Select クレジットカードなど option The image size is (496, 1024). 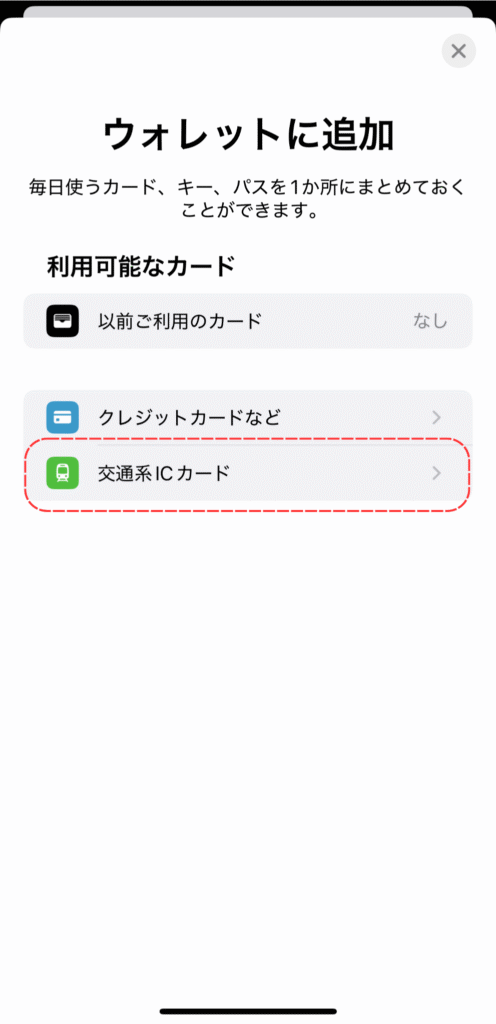pos(248,417)
